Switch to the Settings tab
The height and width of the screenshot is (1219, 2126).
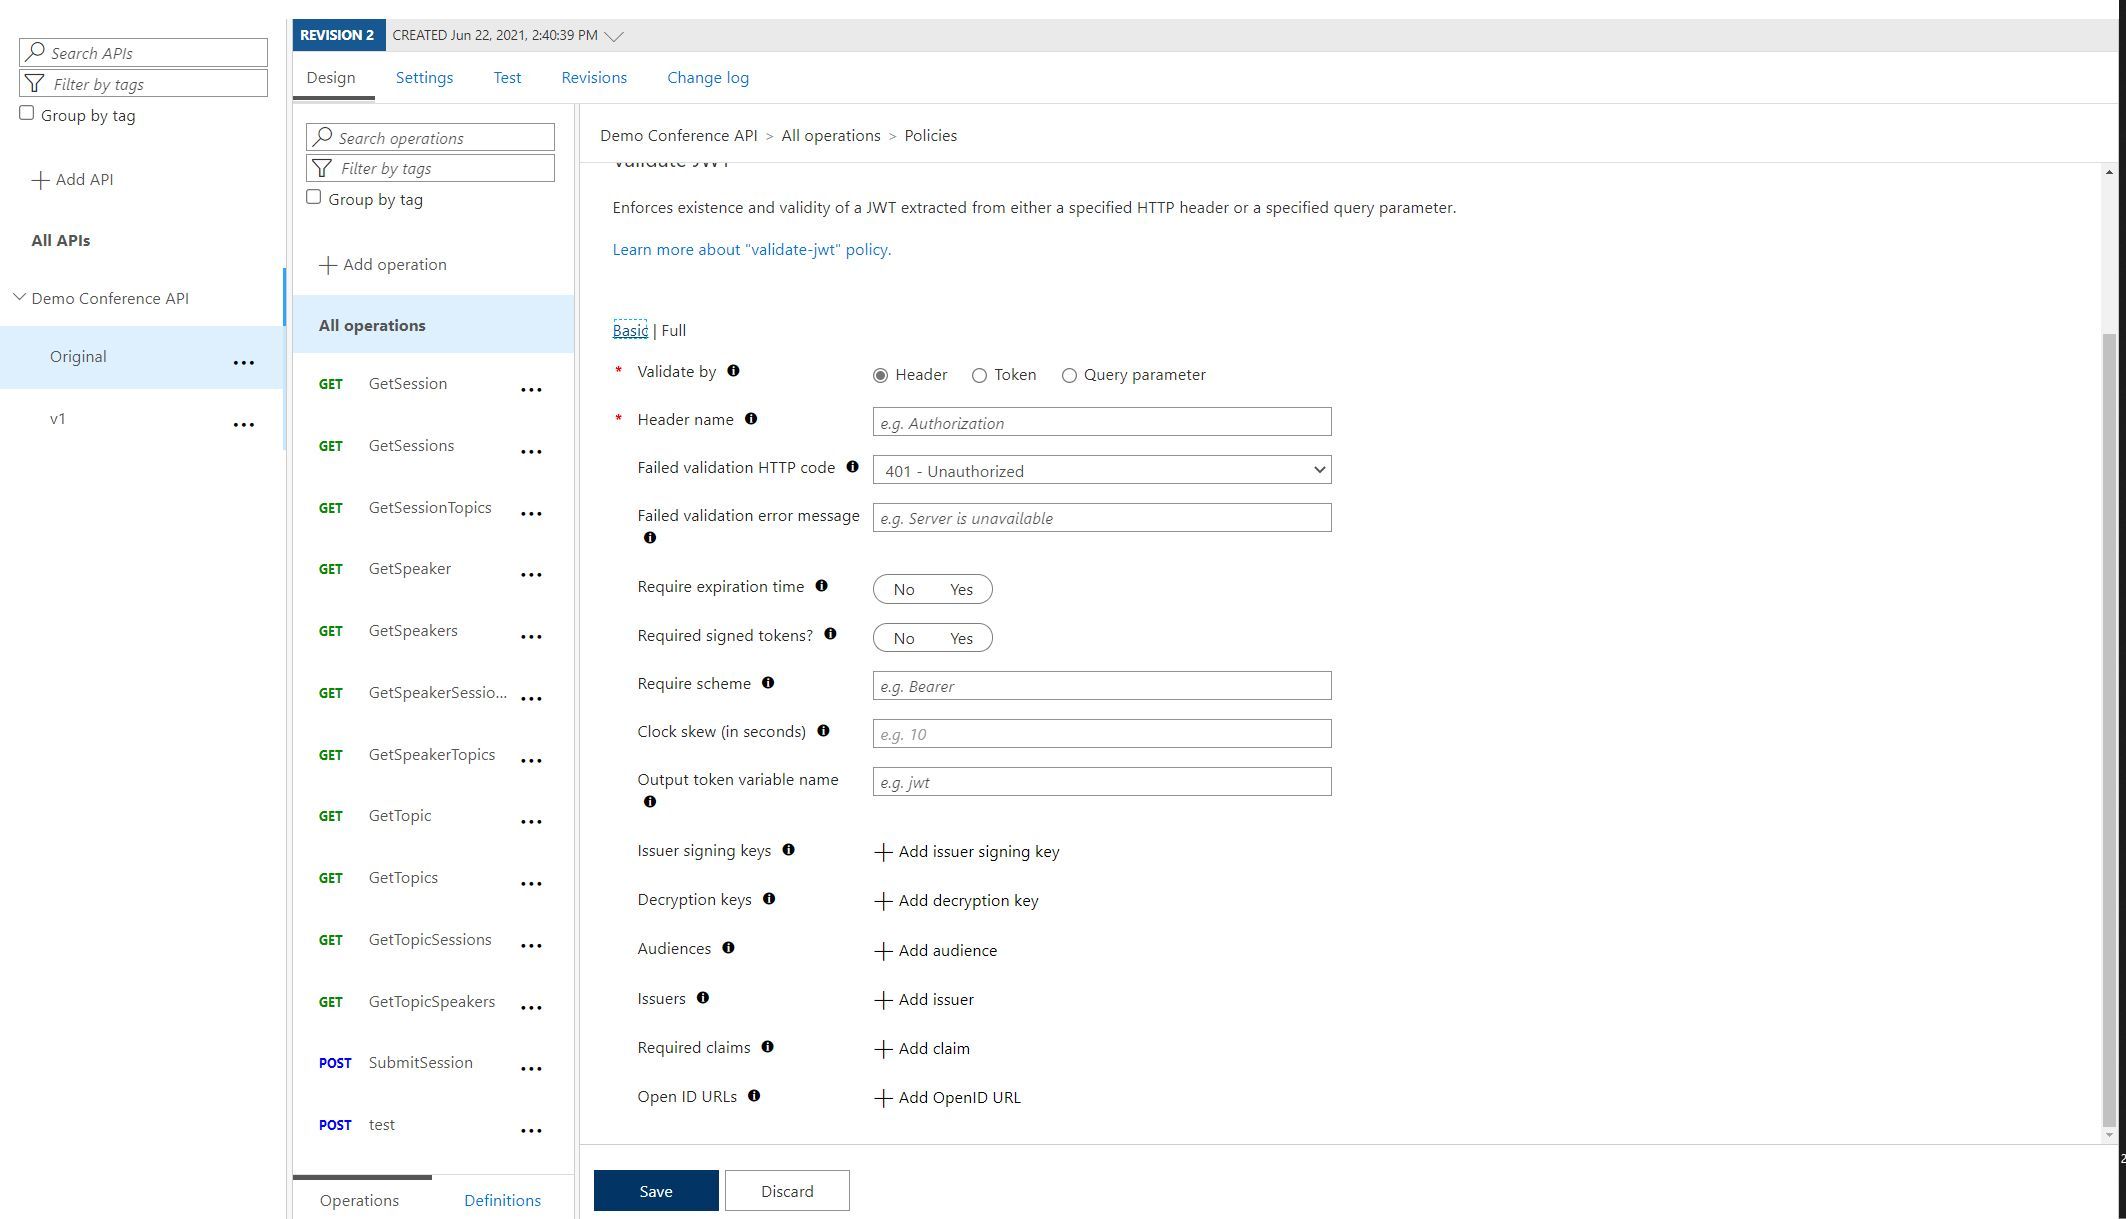(424, 77)
